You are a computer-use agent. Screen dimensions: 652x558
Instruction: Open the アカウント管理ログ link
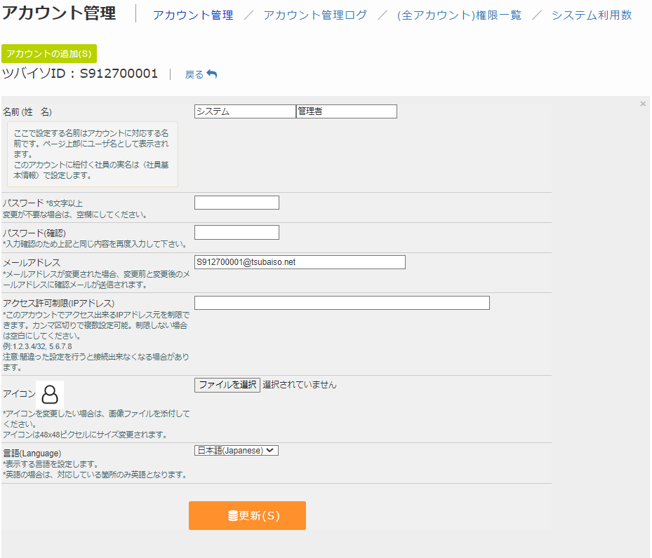coord(315,15)
